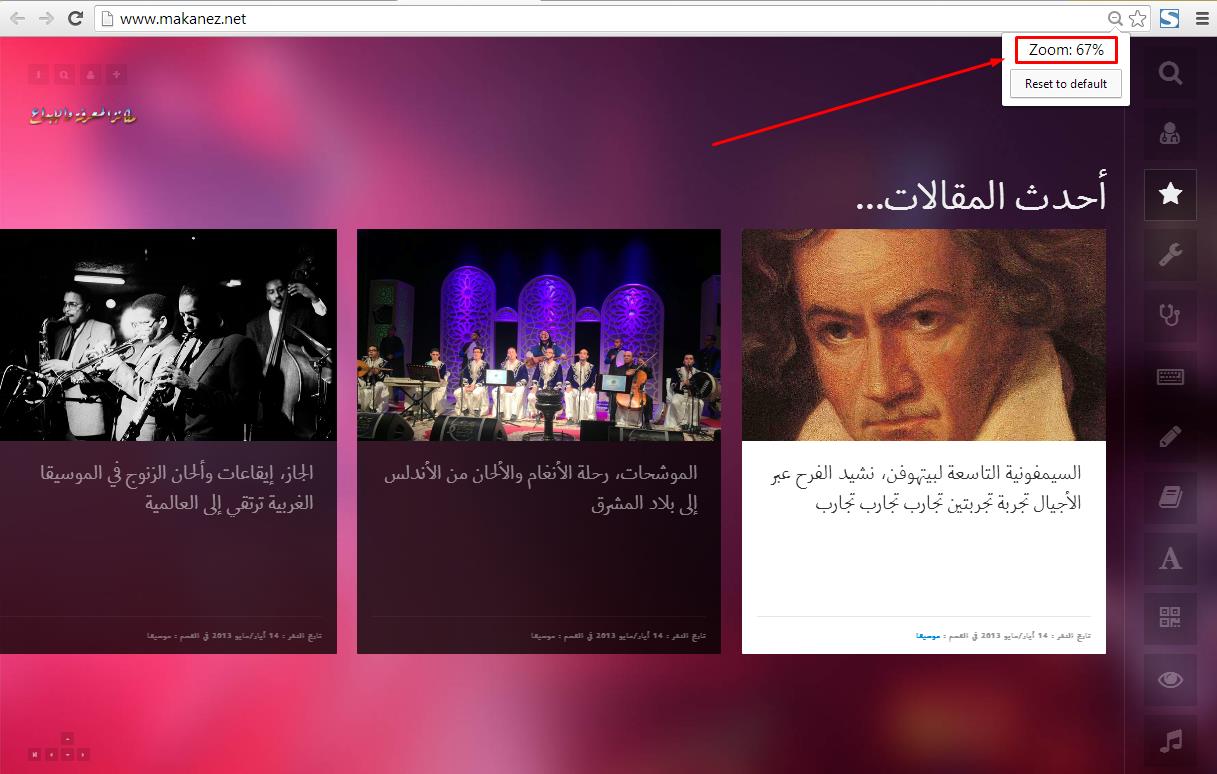Open the Muwashahat stage ensemble thumbnail
1217x774 pixels.
pyautogui.click(x=539, y=335)
